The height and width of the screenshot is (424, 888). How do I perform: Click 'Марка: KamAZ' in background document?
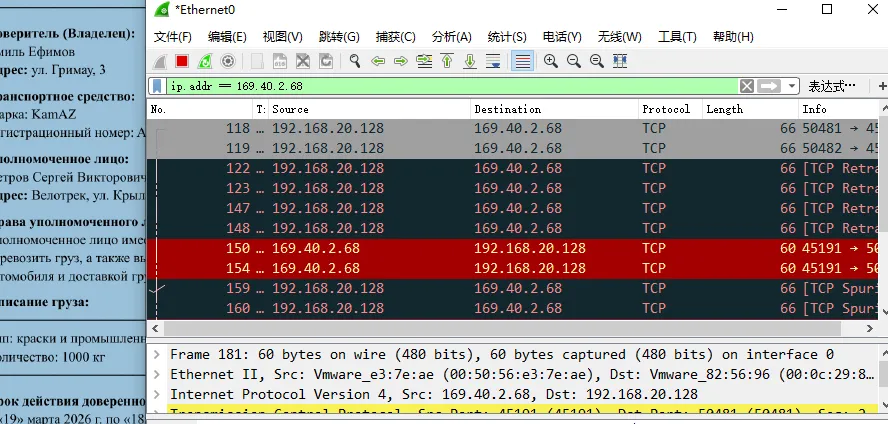pyautogui.click(x=38, y=115)
